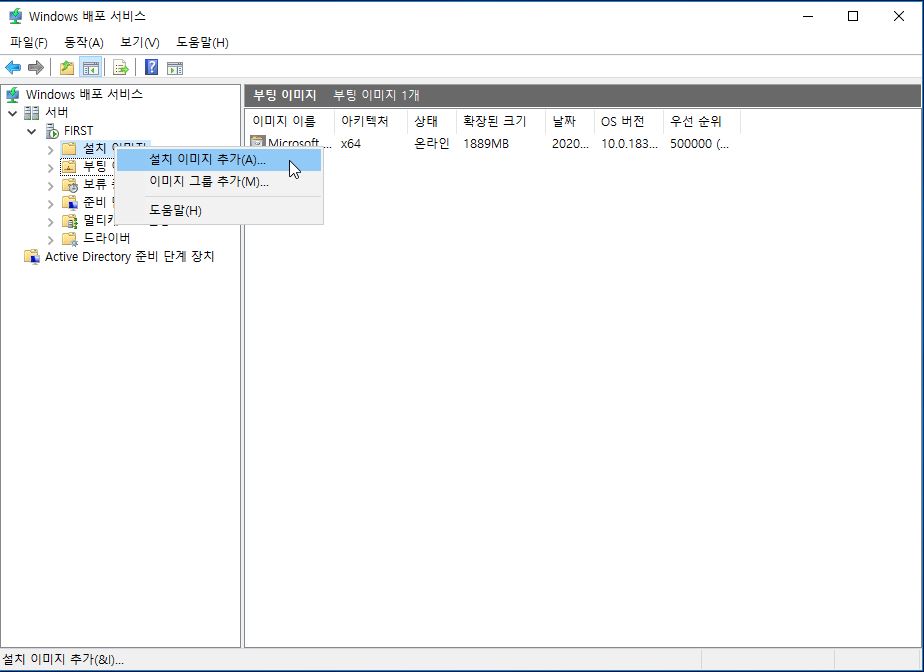Screen dimensions: 924x672
Task: Open the 동작(A) menu
Action: (84, 42)
